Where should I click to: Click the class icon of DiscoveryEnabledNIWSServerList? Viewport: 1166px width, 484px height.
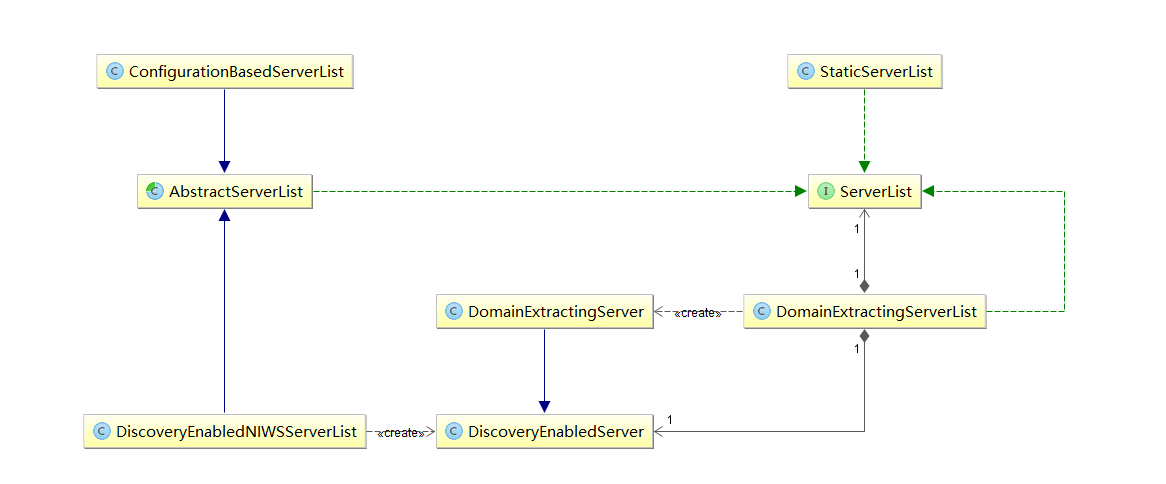(102, 431)
